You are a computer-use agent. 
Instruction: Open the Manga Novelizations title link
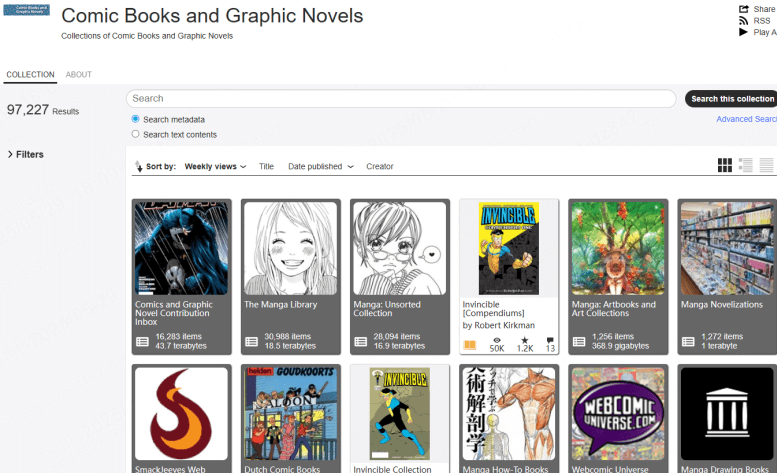(722, 305)
